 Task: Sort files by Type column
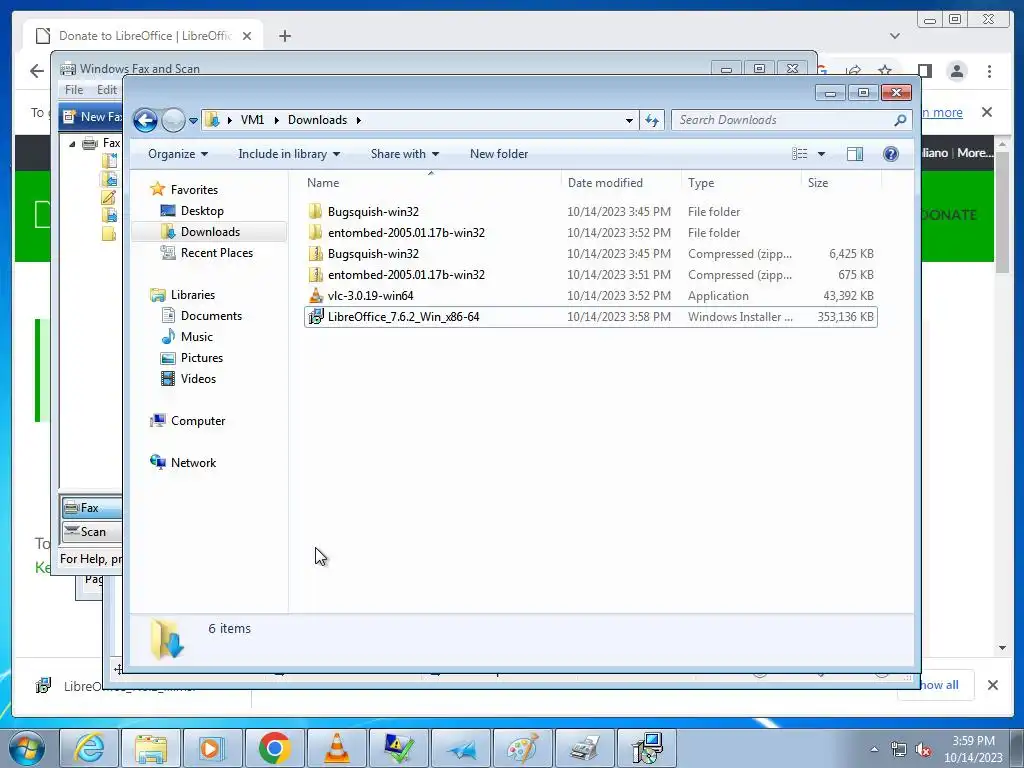point(741,183)
